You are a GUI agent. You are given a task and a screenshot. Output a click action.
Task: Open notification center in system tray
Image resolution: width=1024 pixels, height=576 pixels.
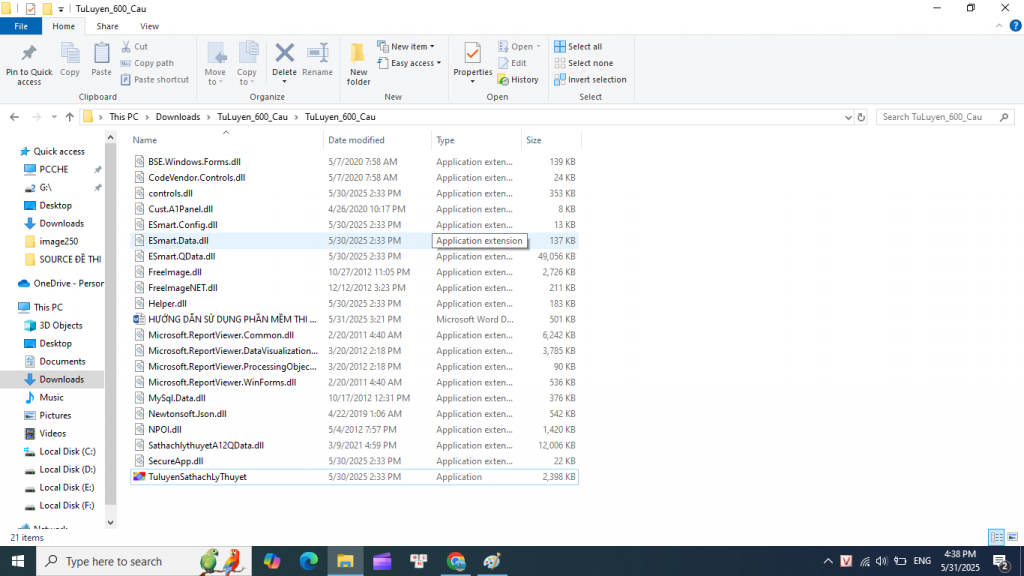pyautogui.click(x=1000, y=561)
